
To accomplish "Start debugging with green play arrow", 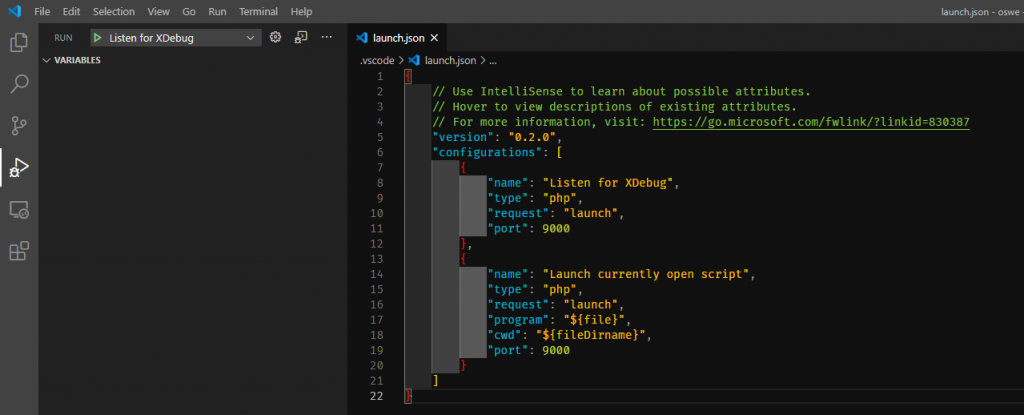I will (97, 38).
